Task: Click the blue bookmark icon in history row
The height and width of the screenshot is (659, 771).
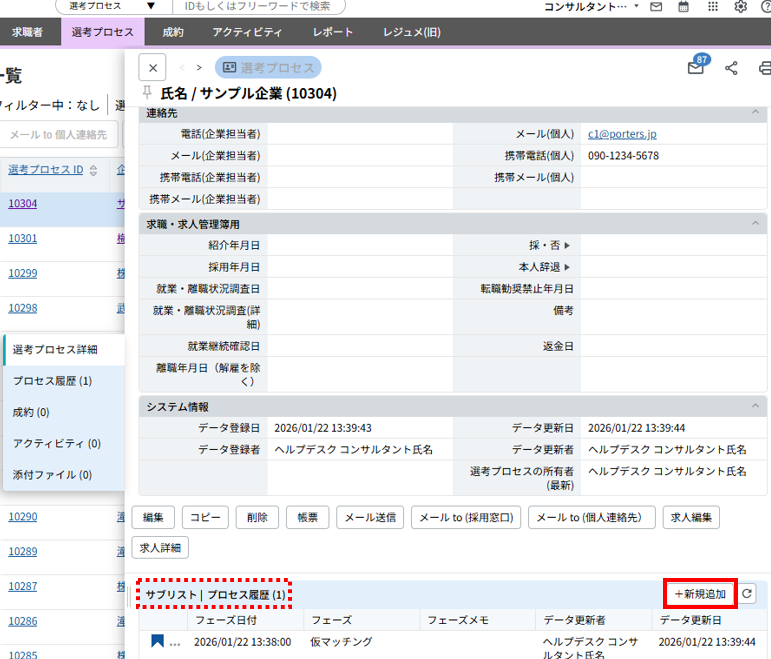Action: pyautogui.click(x=158, y=641)
